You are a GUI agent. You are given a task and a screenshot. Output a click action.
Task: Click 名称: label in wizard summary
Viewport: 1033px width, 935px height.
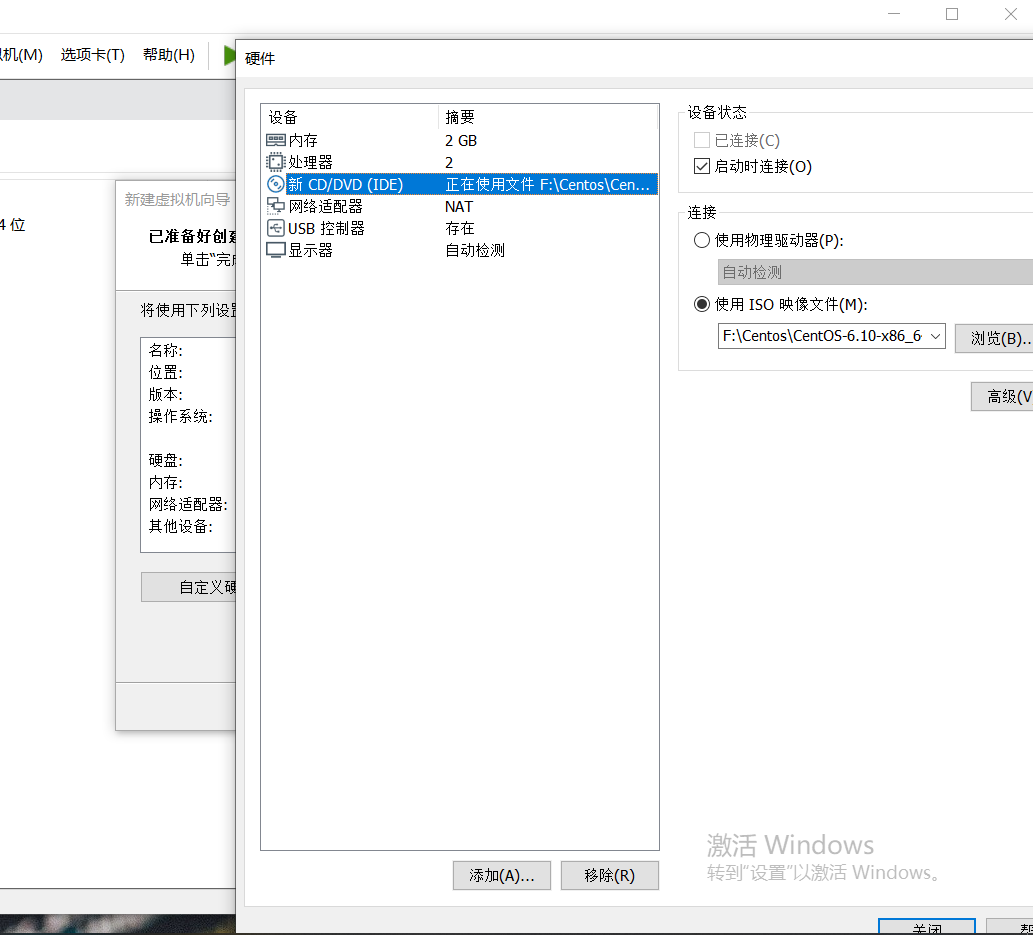[165, 350]
